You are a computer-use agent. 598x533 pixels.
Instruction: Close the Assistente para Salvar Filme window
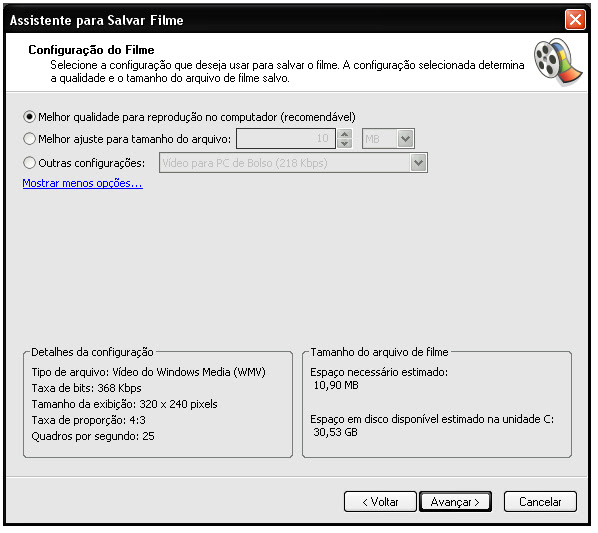pyautogui.click(x=575, y=19)
